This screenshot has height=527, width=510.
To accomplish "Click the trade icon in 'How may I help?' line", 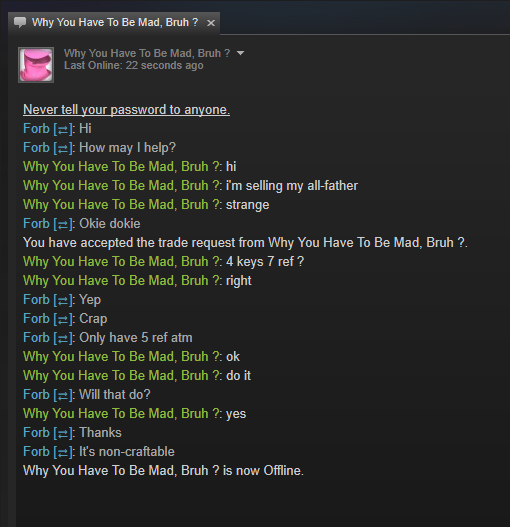I will click(63, 149).
